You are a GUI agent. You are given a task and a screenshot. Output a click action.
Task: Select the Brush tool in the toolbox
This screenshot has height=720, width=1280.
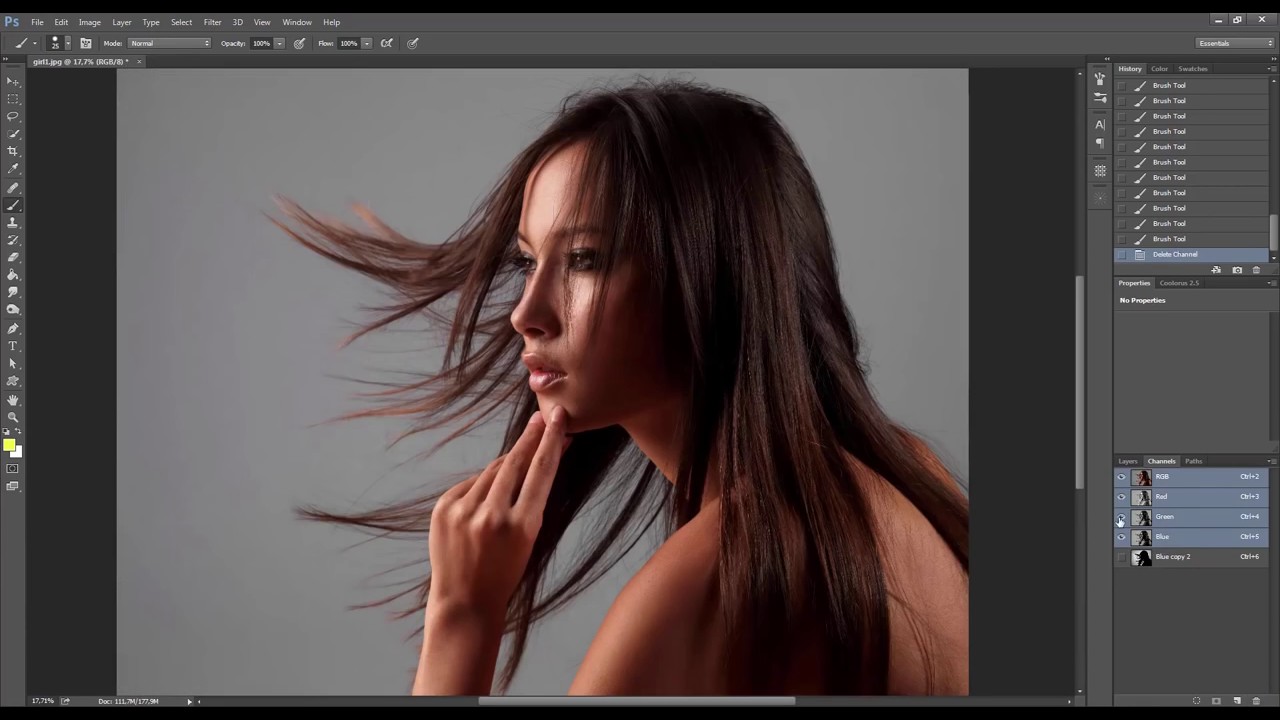(x=13, y=205)
